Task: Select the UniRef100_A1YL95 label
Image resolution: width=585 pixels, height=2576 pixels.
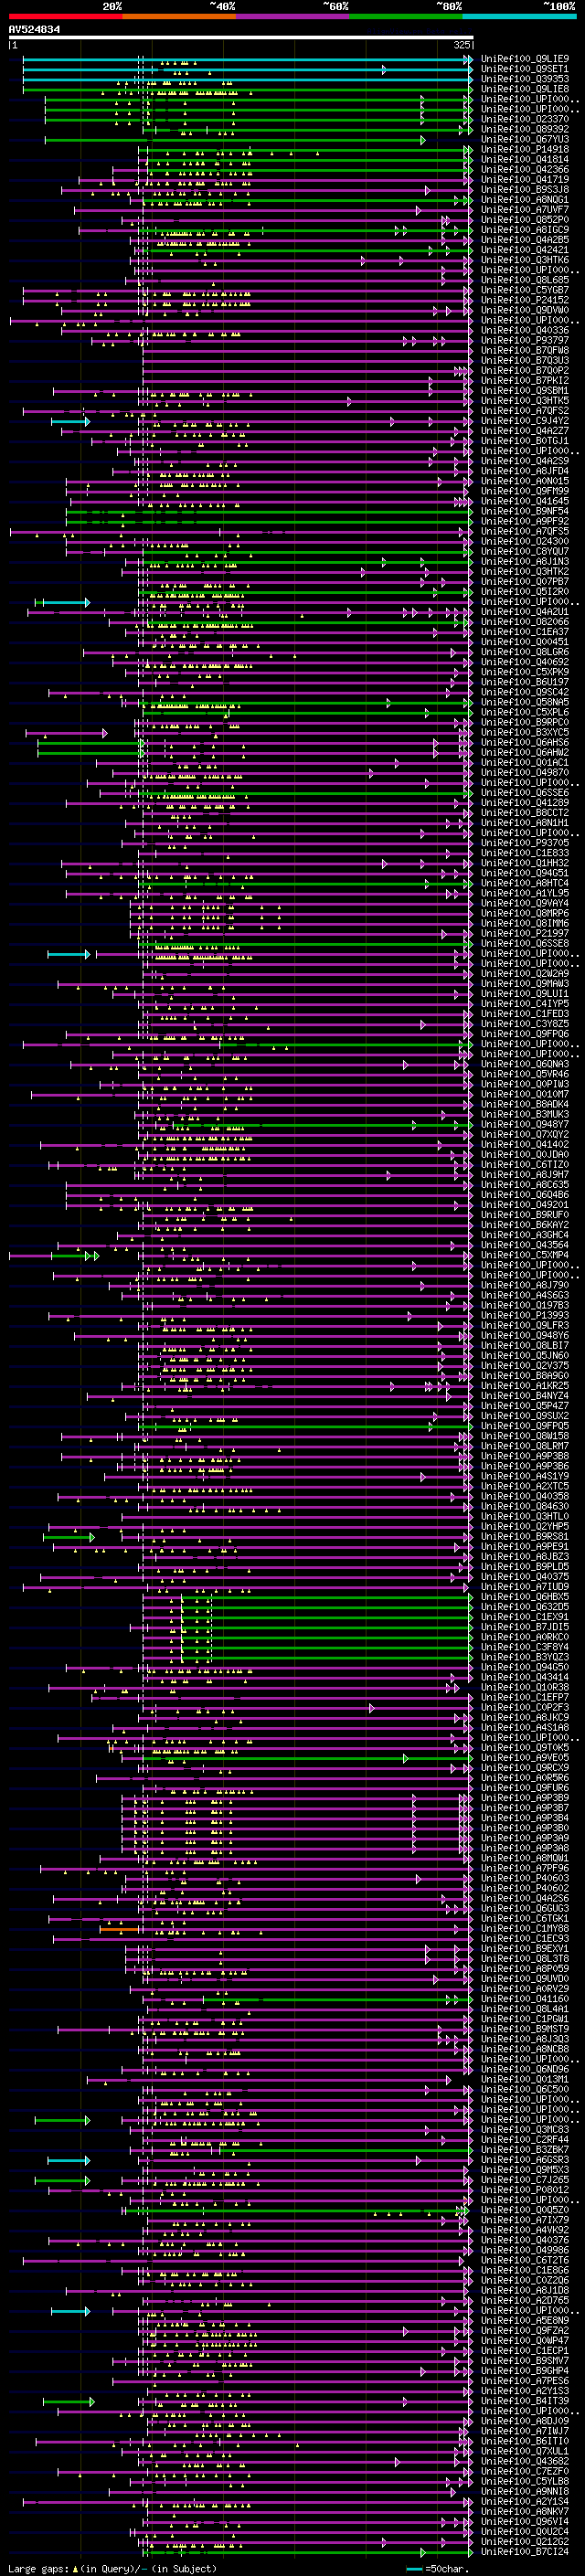Action: [x=525, y=893]
